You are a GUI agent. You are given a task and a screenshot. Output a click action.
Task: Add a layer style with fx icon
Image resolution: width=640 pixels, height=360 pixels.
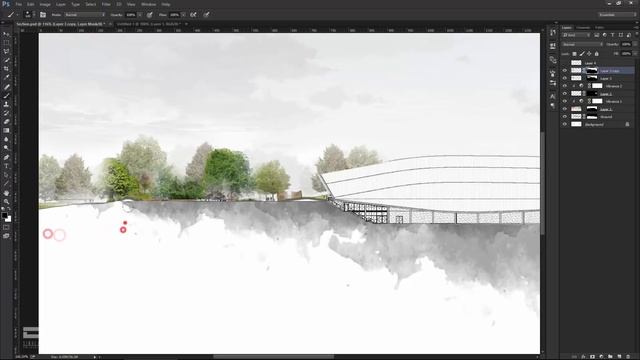click(x=583, y=356)
